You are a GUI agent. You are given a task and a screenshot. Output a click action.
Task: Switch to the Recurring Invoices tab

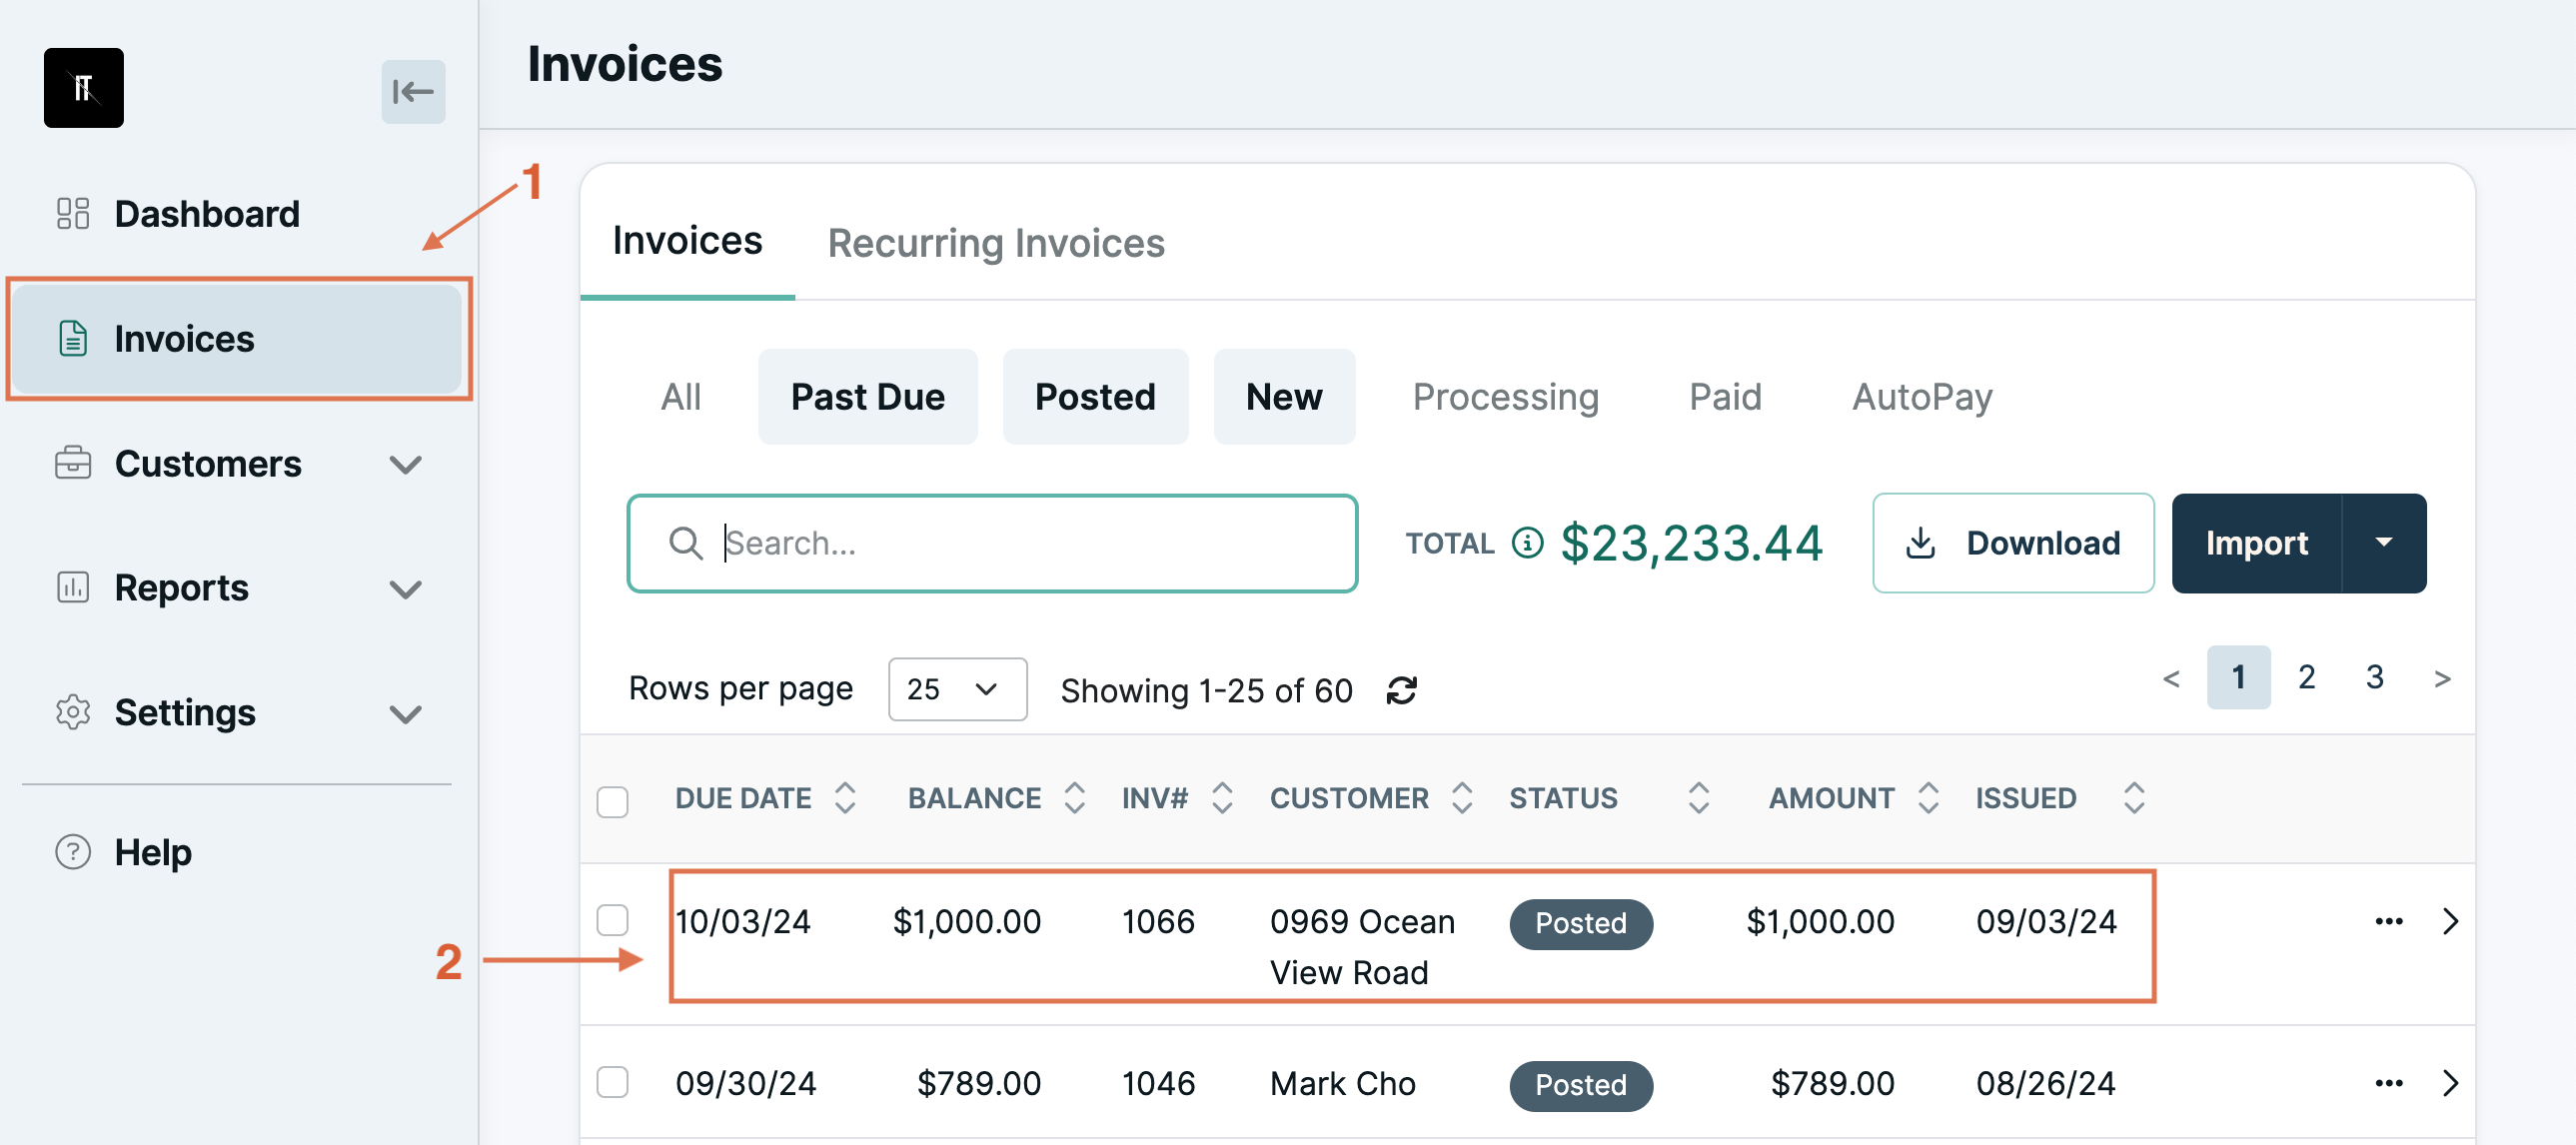pos(995,242)
